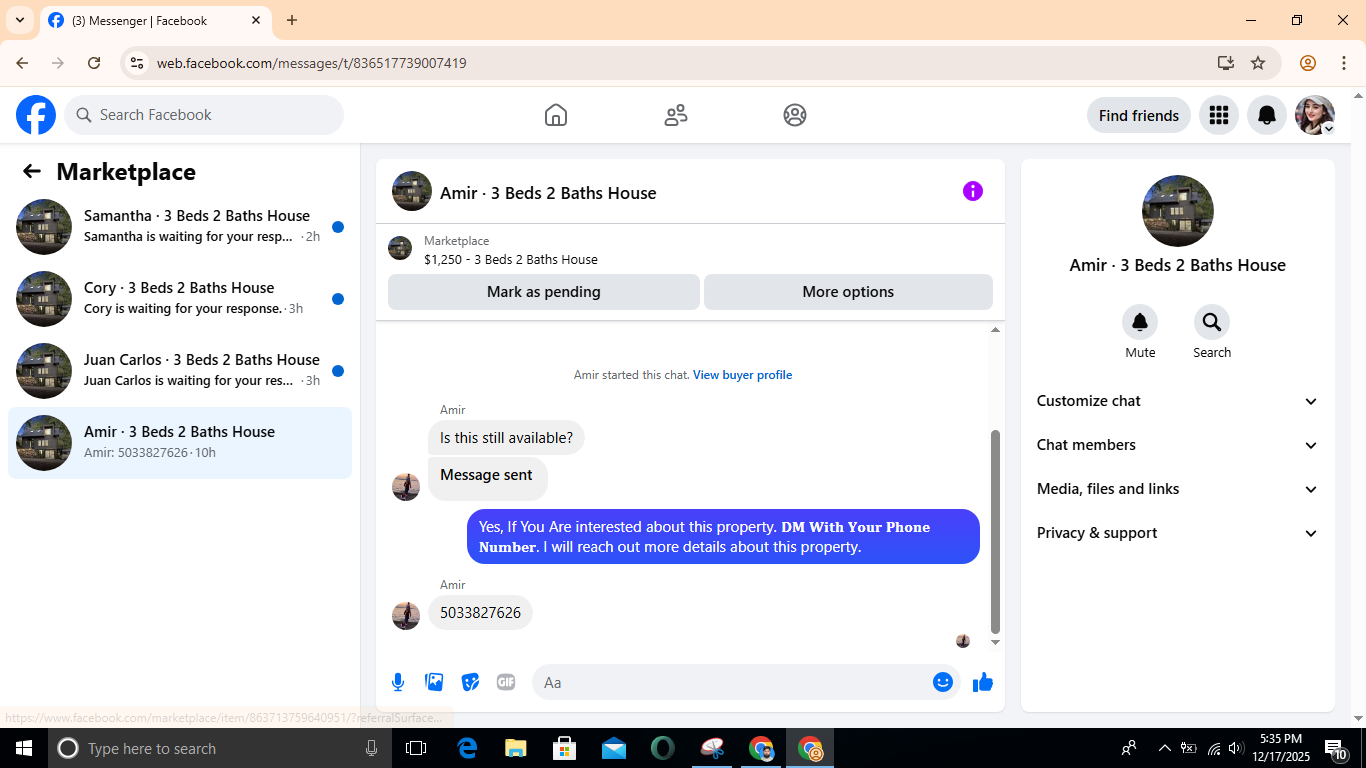The height and width of the screenshot is (768, 1366).
Task: Open the Home feed icon
Action: (556, 115)
